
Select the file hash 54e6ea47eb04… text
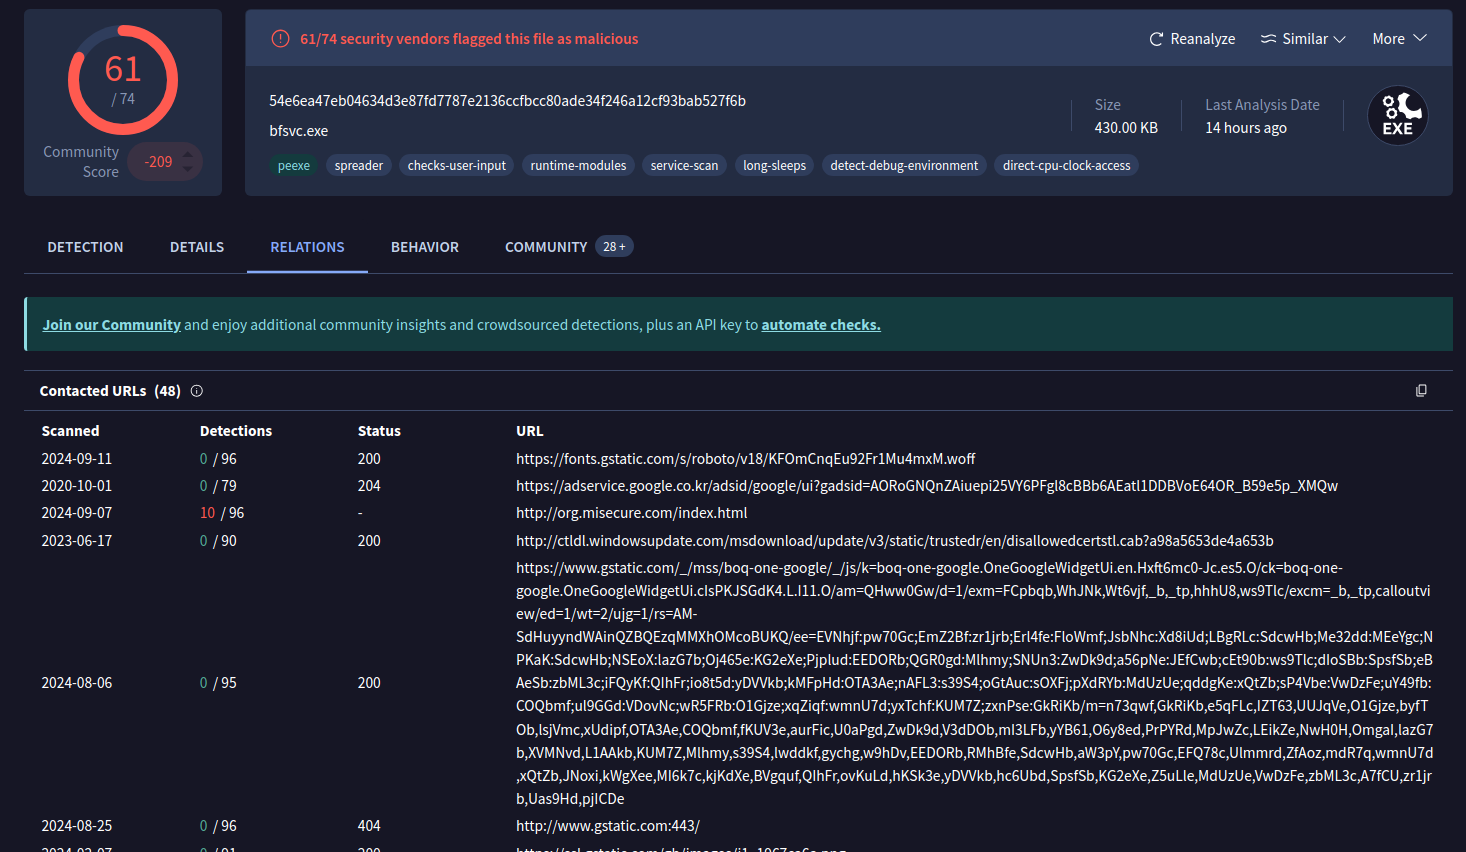[507, 101]
